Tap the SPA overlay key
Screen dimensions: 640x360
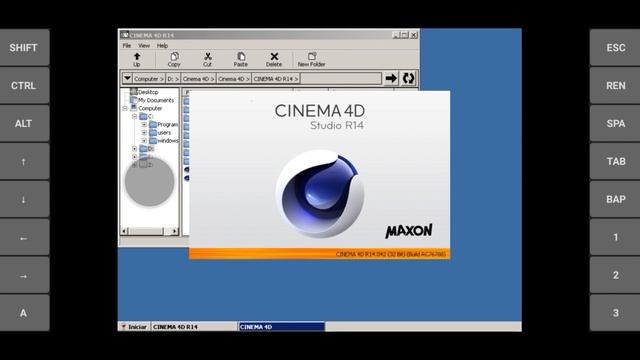[615, 123]
